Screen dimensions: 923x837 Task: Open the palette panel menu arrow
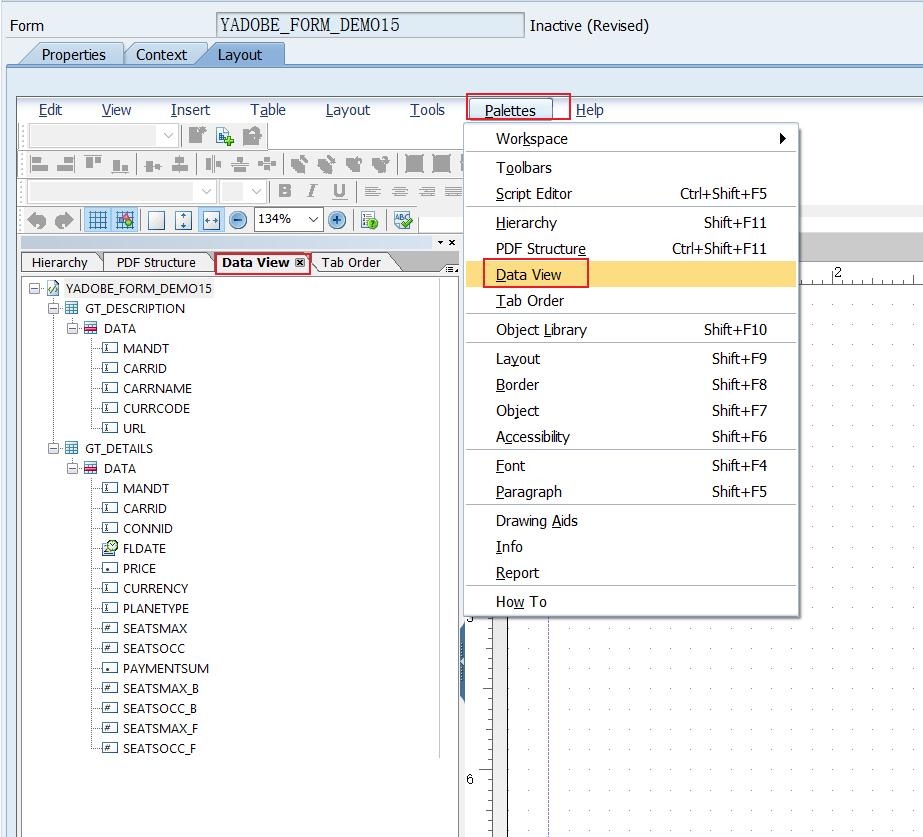451,269
